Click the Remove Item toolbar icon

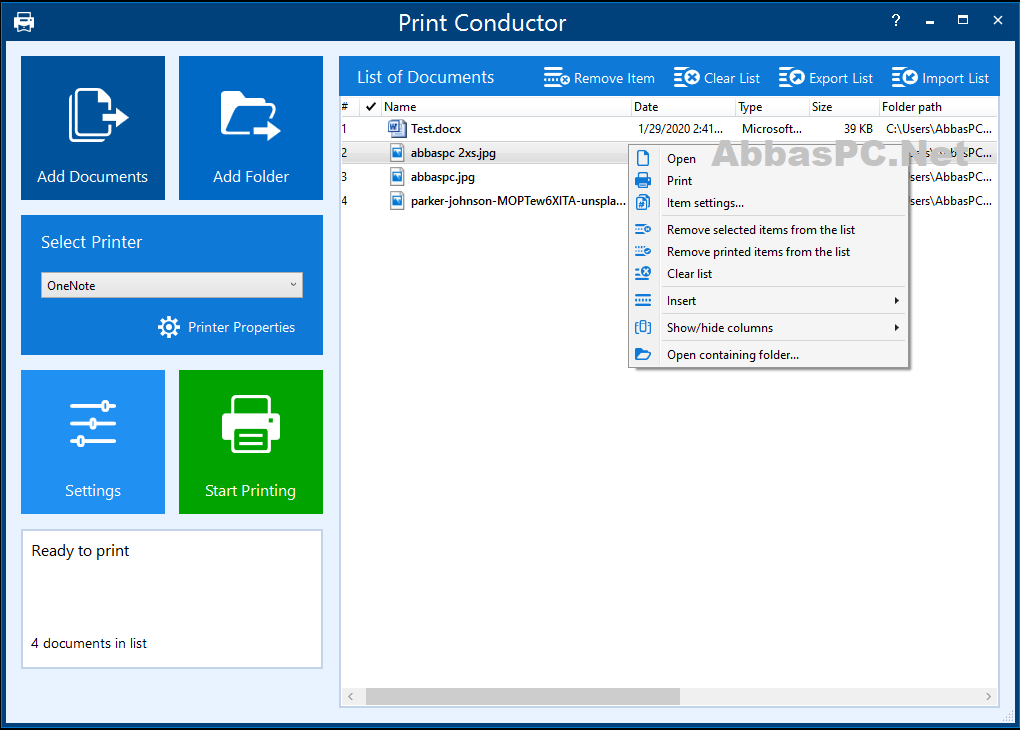pyautogui.click(x=557, y=77)
